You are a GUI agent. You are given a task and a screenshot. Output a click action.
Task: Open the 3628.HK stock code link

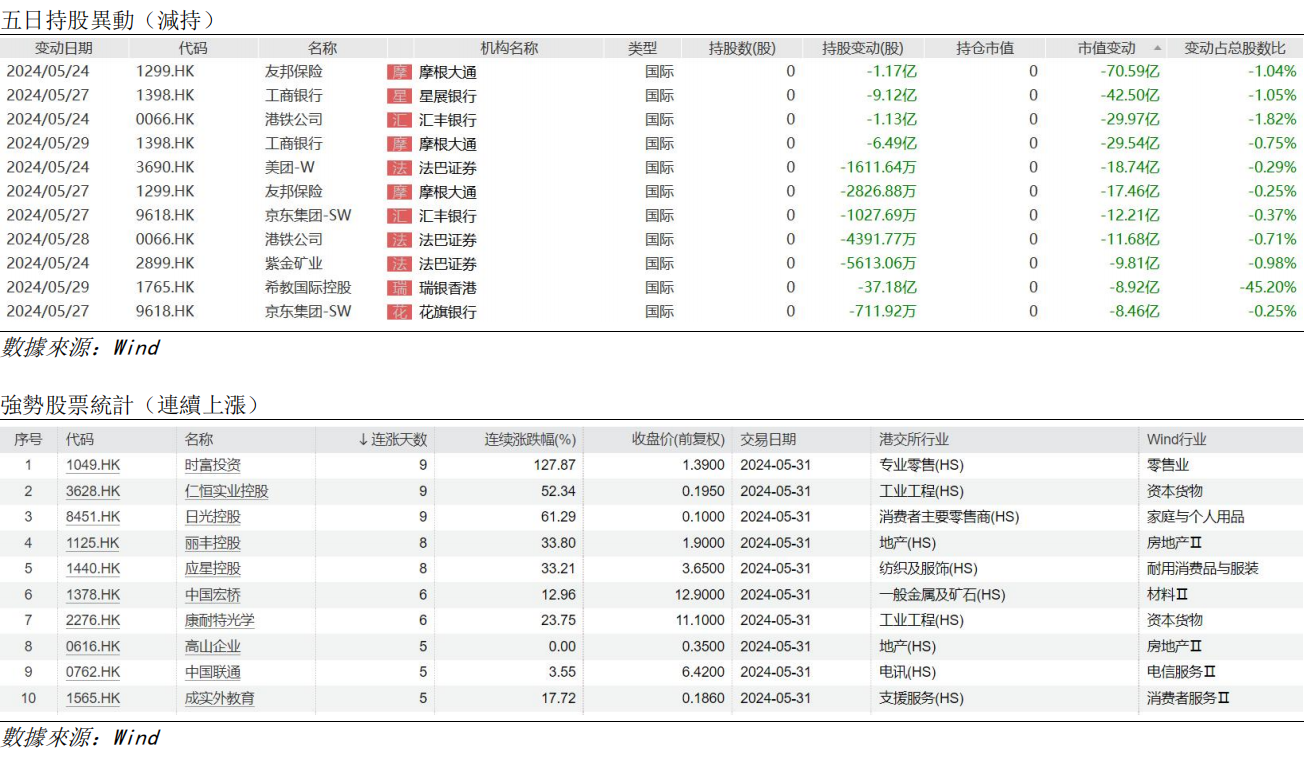coord(93,491)
